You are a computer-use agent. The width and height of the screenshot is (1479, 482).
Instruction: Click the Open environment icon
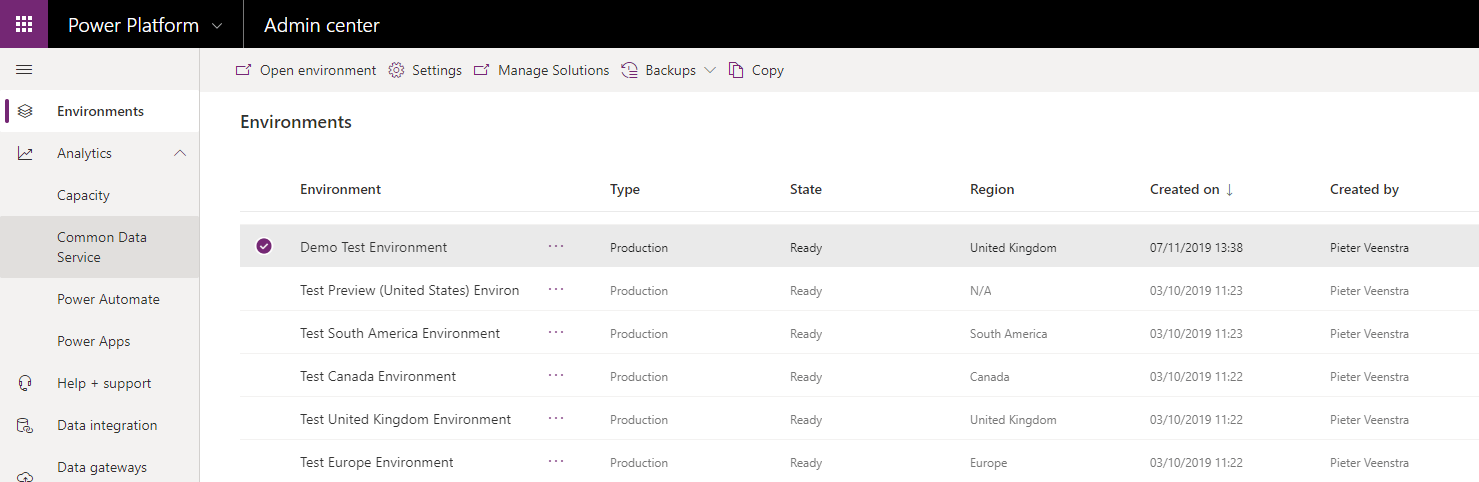(243, 70)
